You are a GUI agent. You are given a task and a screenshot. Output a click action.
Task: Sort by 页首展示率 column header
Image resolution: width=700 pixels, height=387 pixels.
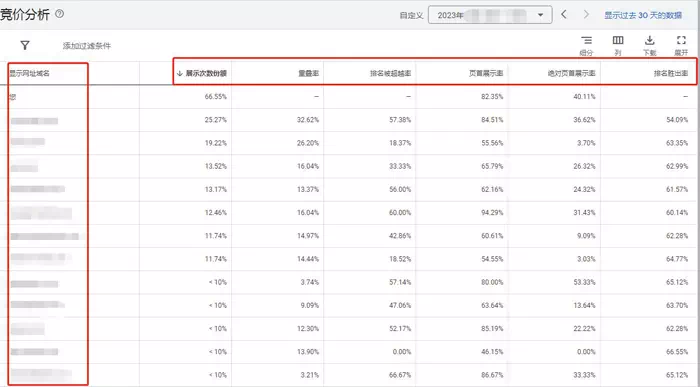coord(486,73)
